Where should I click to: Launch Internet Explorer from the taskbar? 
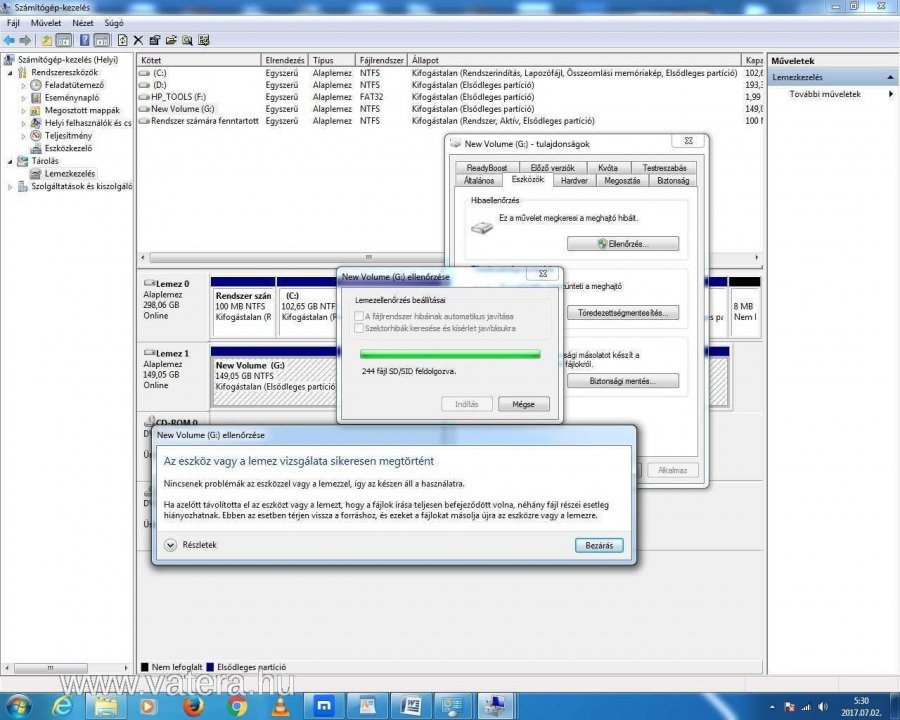[62, 706]
